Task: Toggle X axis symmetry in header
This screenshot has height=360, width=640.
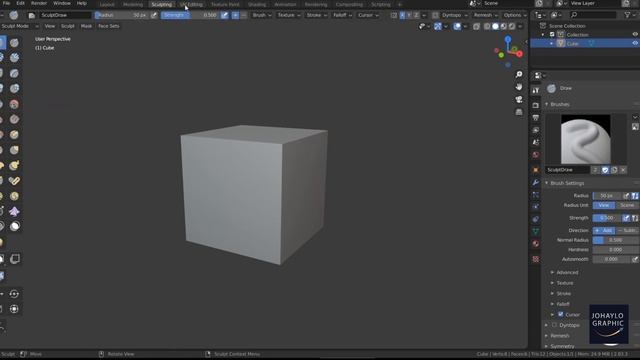Action: (x=402, y=15)
